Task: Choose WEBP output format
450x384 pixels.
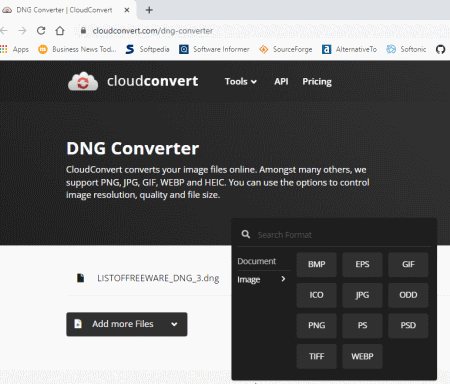Action: (362, 356)
